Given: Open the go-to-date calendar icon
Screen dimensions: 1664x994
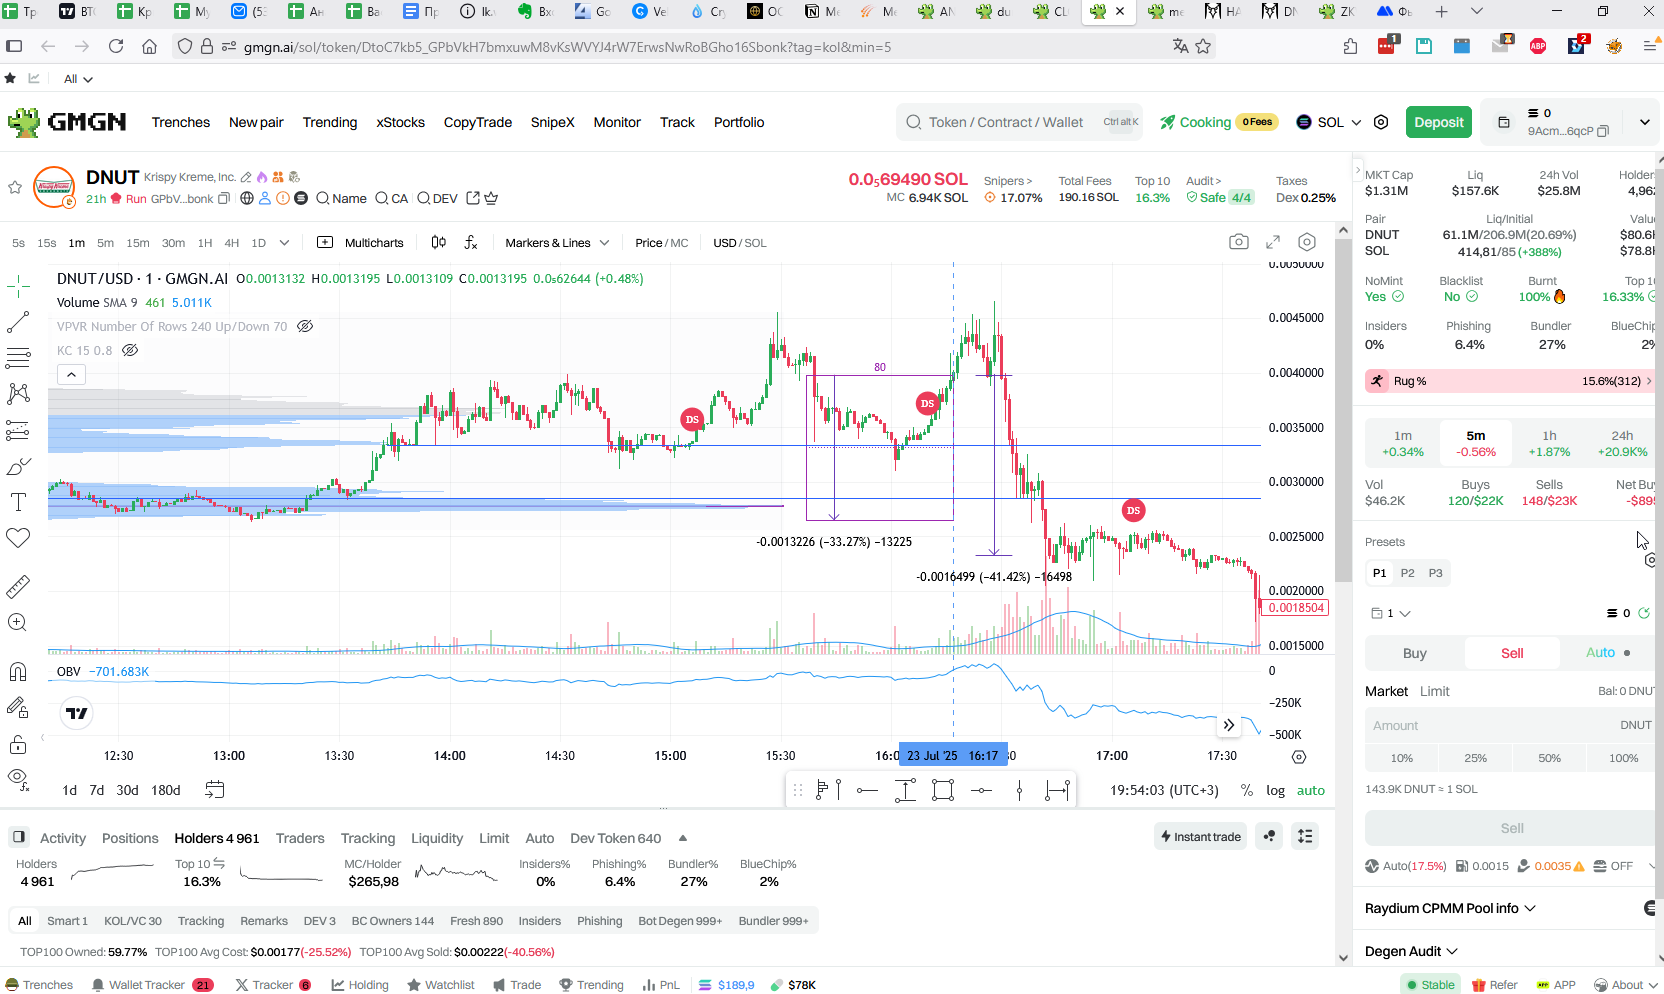Looking at the screenshot, I should click(x=214, y=789).
